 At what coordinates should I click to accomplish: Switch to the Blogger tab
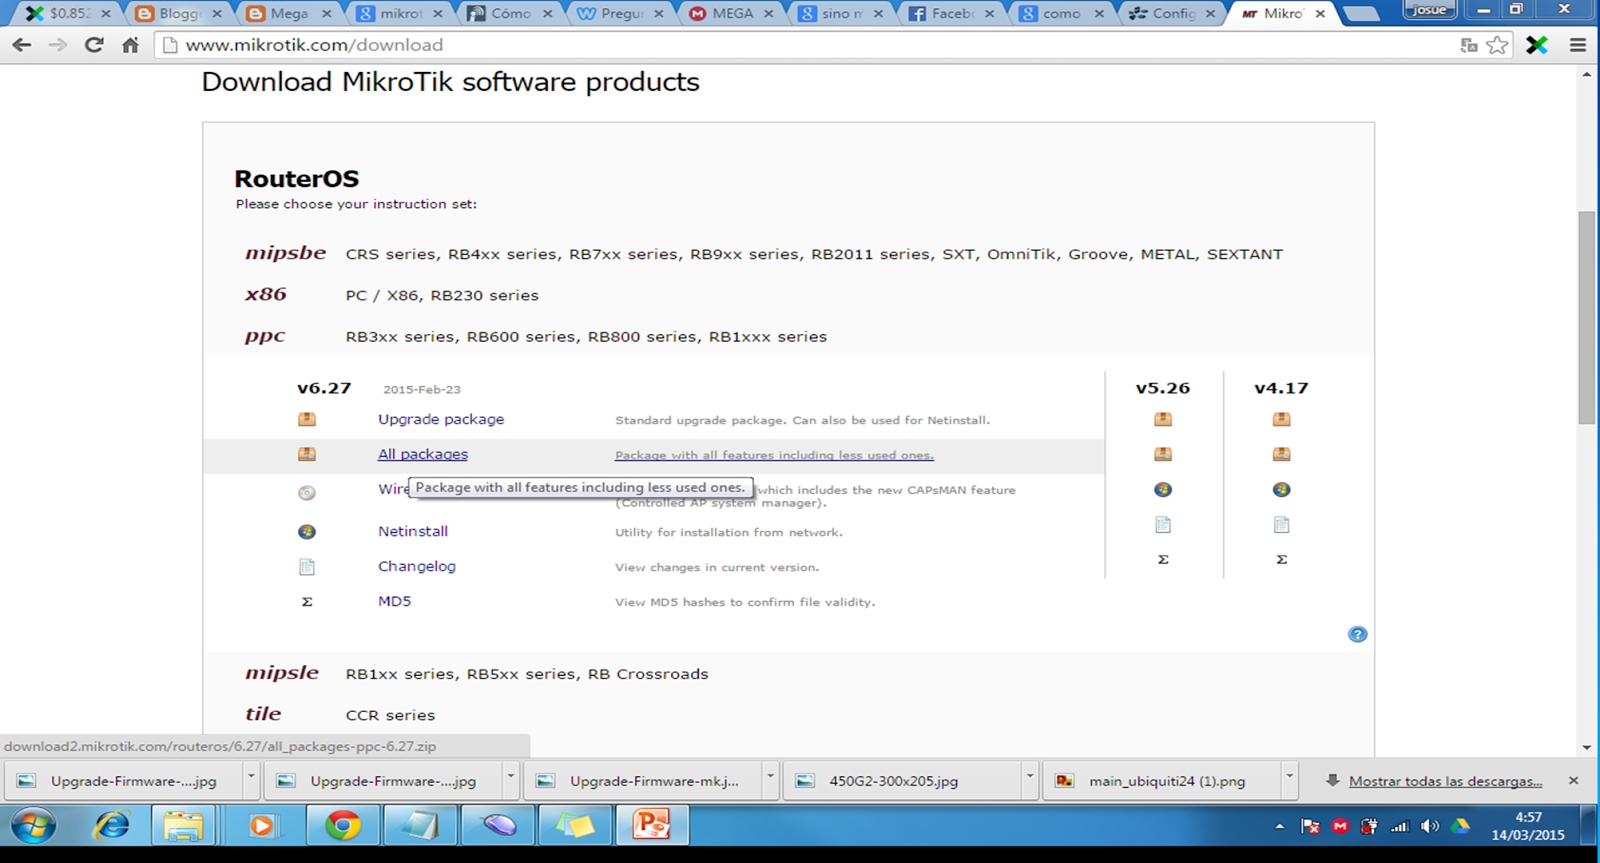[178, 13]
